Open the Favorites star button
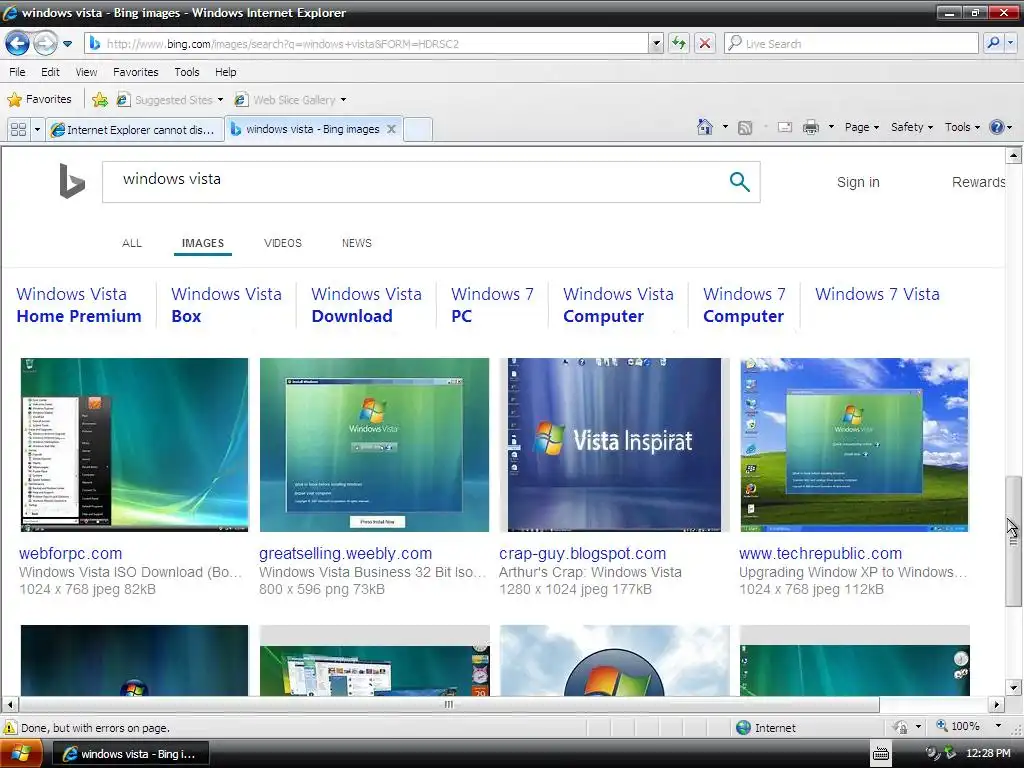The width and height of the screenshot is (1024, 768). pos(39,99)
